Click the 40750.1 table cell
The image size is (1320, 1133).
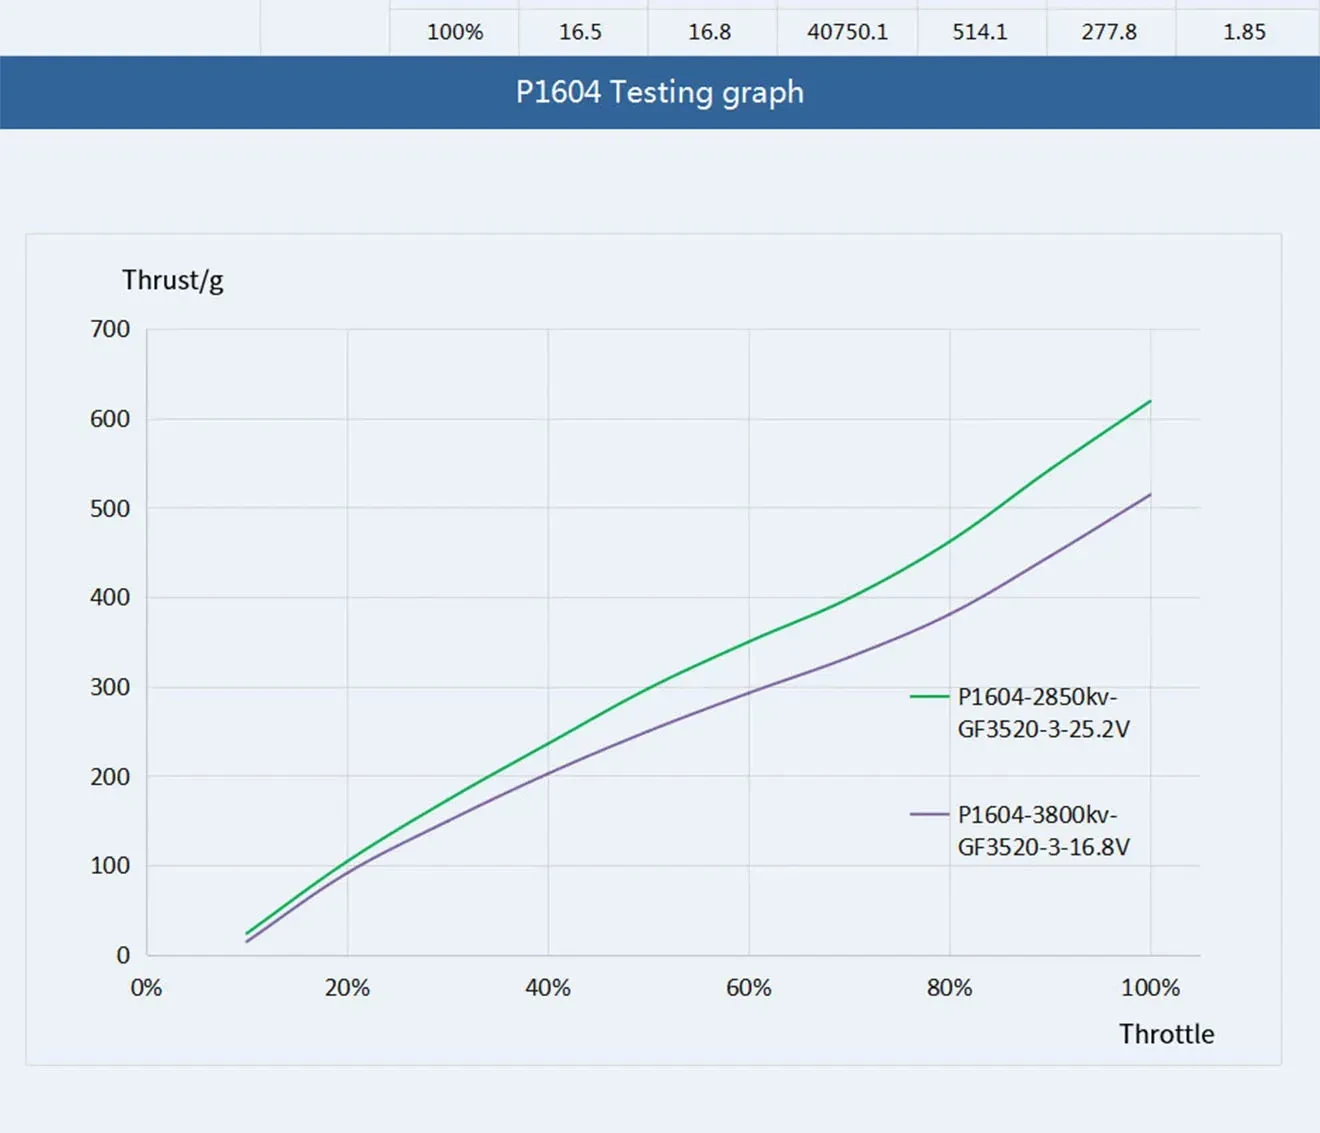pos(847,32)
